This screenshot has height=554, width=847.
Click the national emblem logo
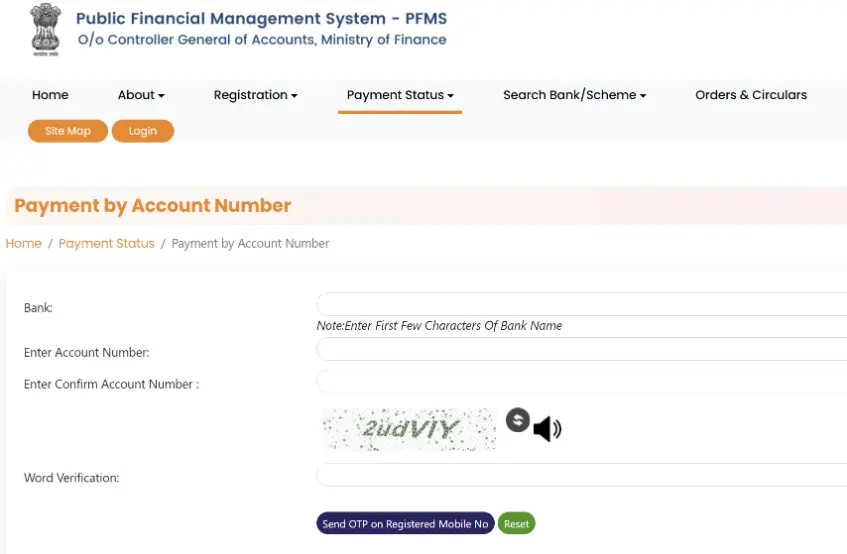point(45,29)
